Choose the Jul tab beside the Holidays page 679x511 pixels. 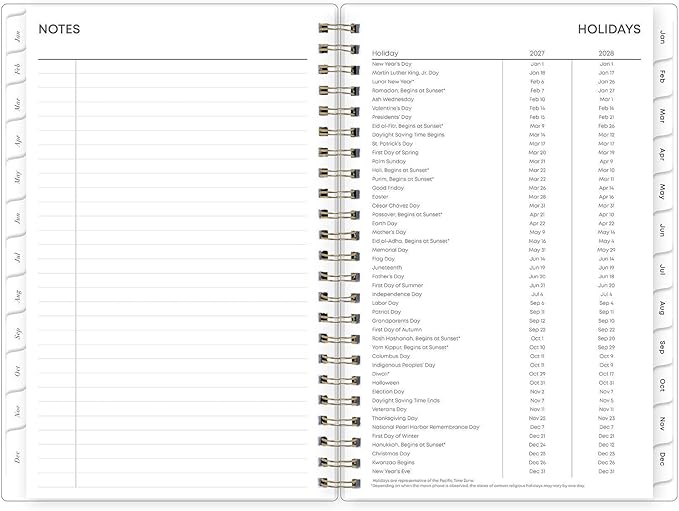(662, 269)
